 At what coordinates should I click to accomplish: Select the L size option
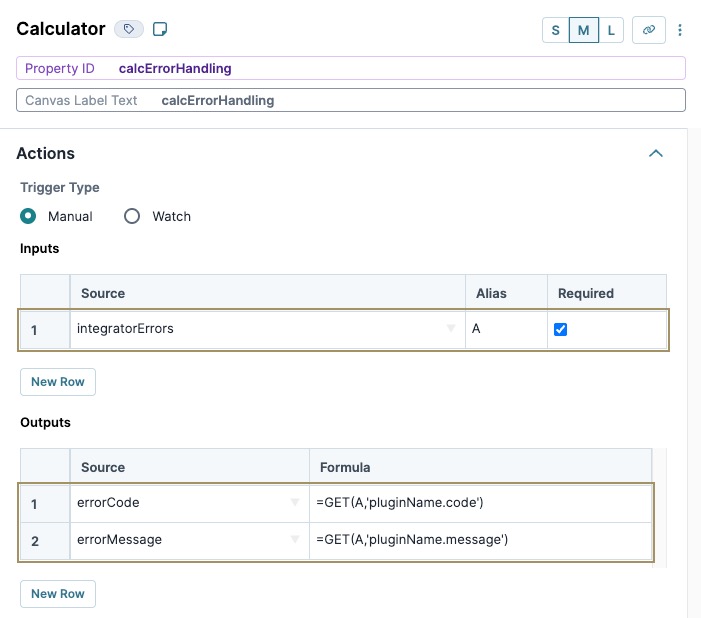(x=611, y=30)
